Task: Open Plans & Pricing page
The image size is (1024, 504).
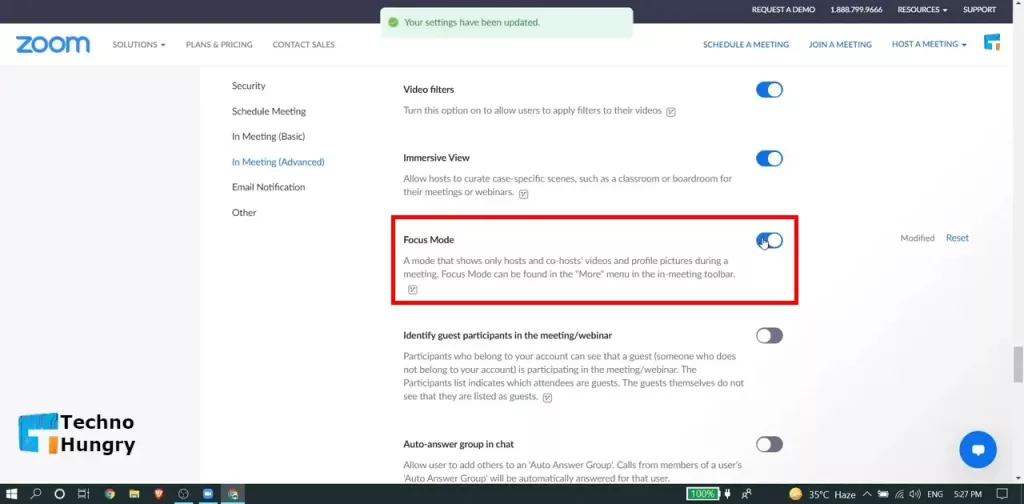Action: [x=219, y=44]
